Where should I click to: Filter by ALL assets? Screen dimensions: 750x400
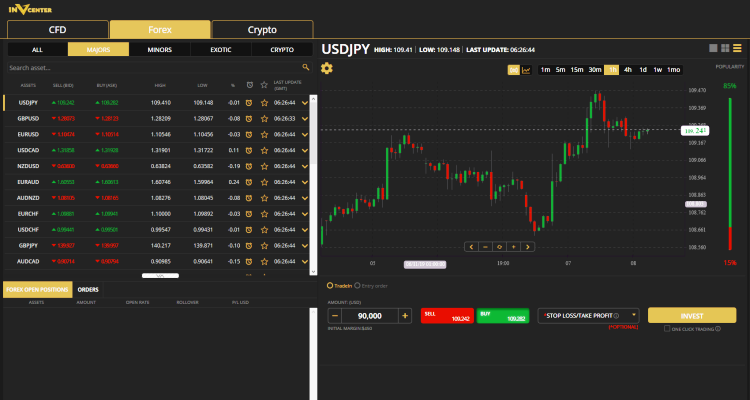pos(37,49)
